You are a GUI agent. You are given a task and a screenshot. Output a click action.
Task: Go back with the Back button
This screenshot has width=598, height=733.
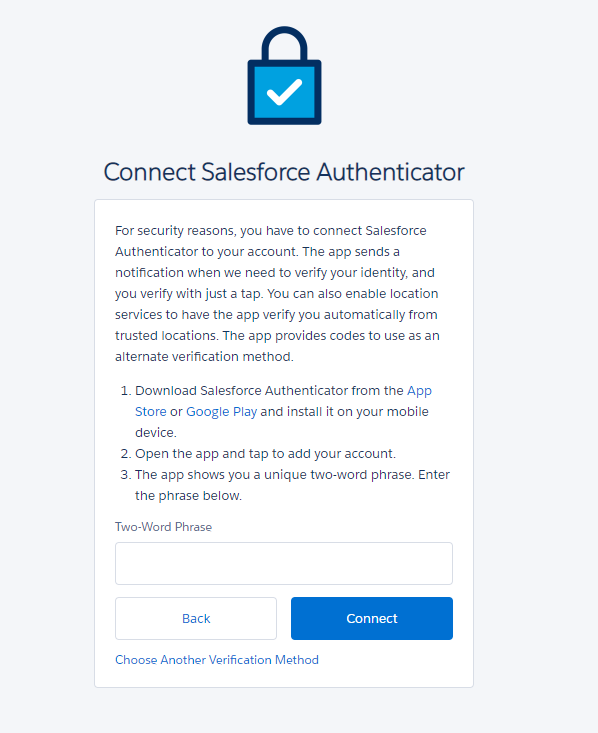click(x=196, y=618)
